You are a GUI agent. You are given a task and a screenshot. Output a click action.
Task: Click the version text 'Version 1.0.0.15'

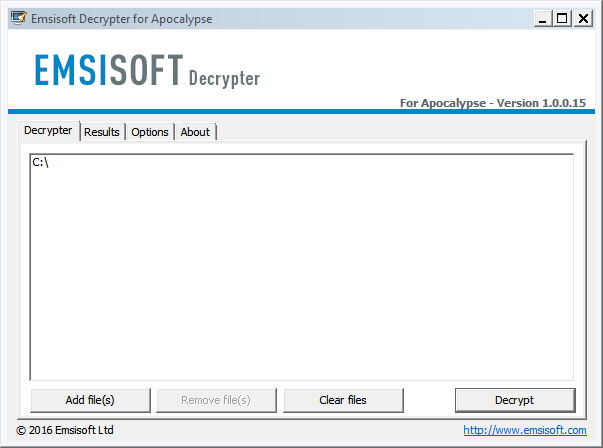click(x=541, y=103)
